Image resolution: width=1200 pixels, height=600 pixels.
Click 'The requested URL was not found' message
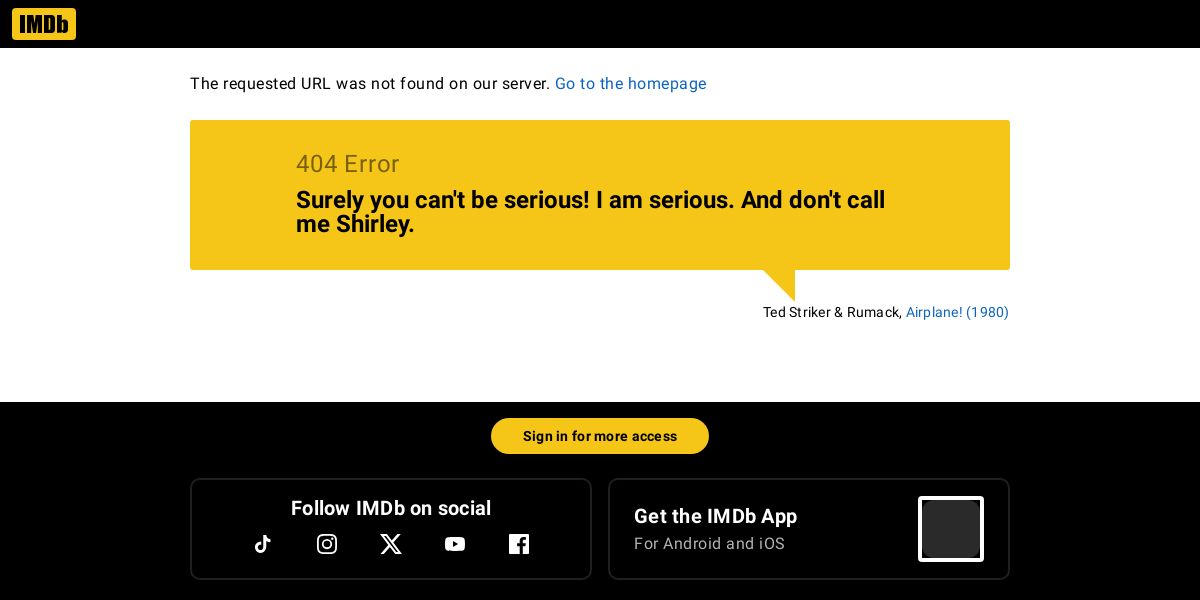(x=370, y=84)
